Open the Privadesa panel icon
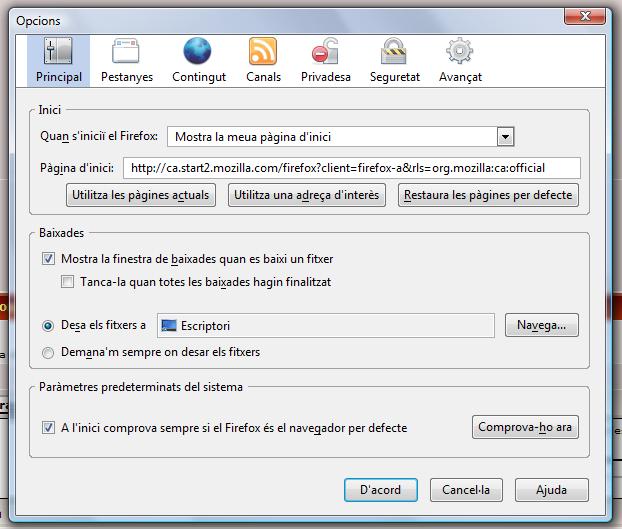Image resolution: width=622 pixels, height=529 pixels. [x=325, y=52]
